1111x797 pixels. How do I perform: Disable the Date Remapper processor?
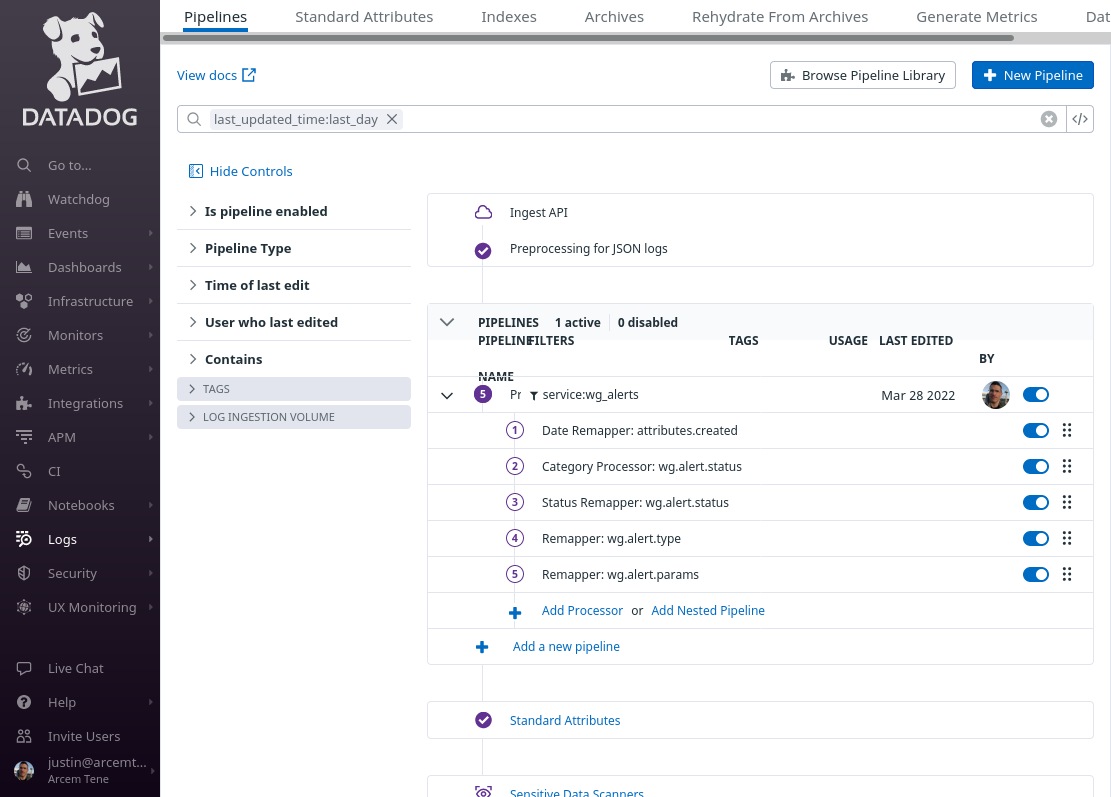(x=1036, y=430)
